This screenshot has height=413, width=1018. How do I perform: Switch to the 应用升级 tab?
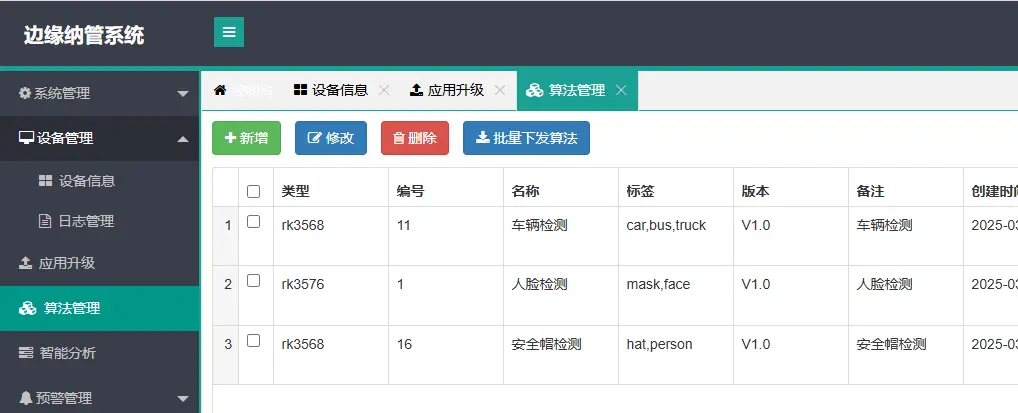[x=447, y=90]
